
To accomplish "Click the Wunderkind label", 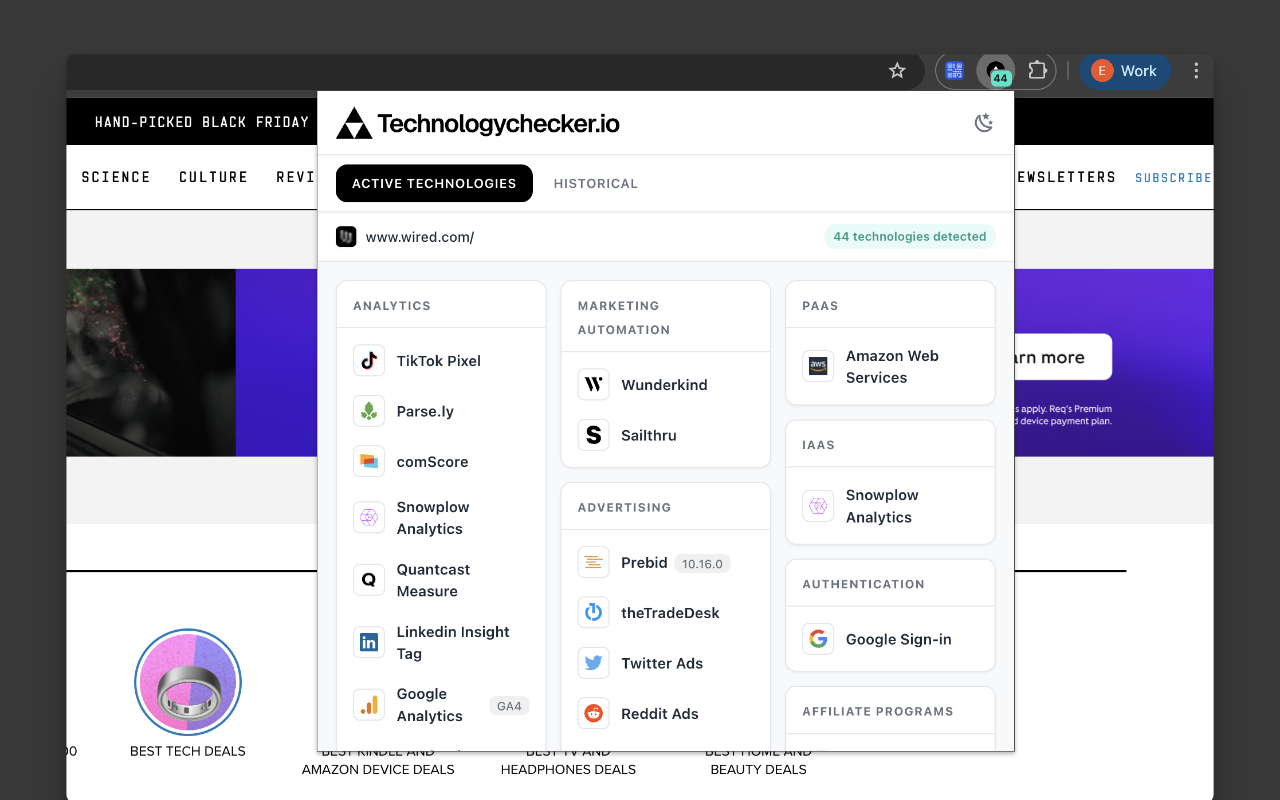I will coord(664,385).
